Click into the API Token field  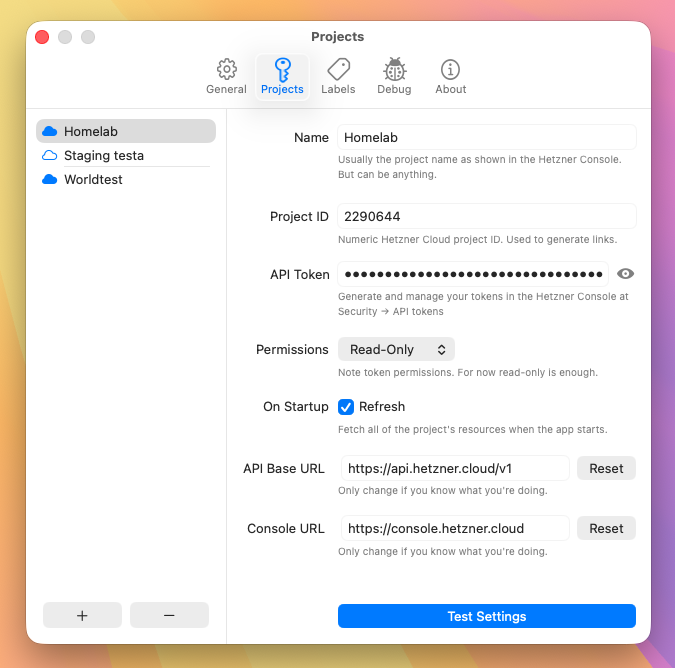tap(473, 274)
